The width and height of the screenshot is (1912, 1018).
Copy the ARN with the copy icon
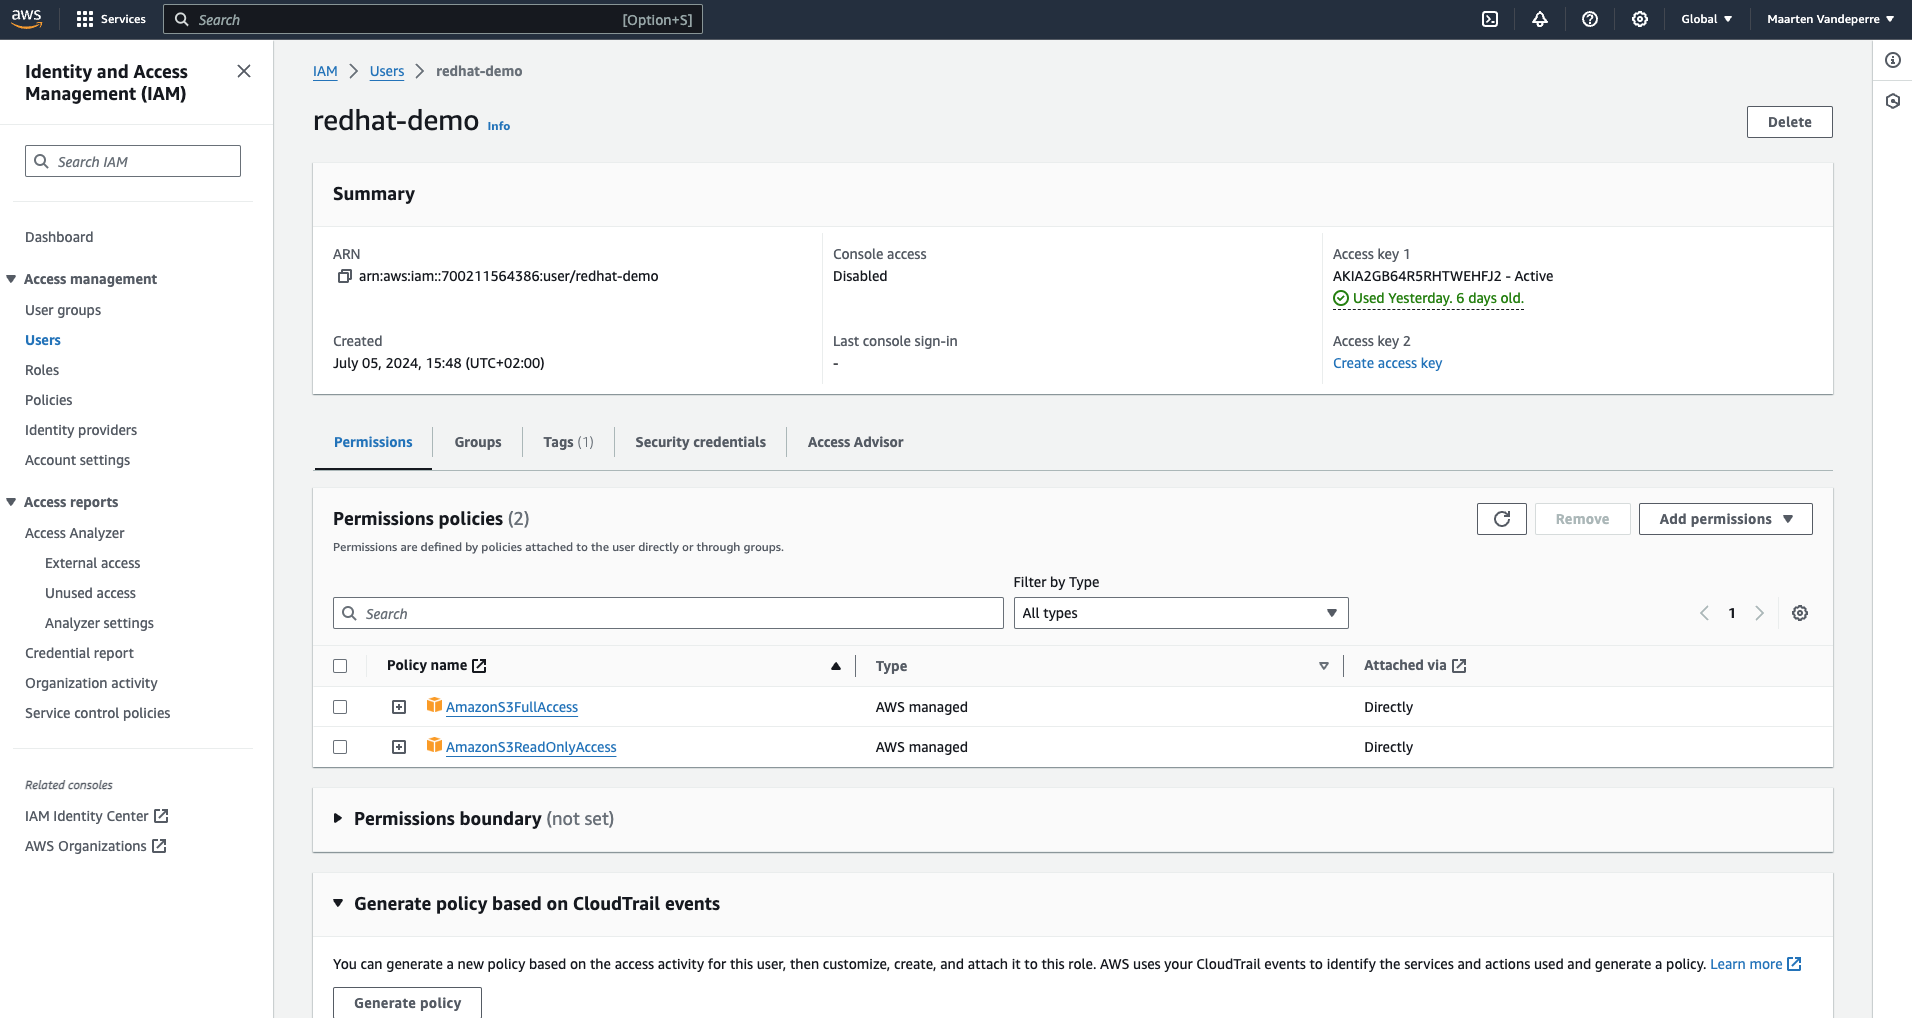click(344, 276)
